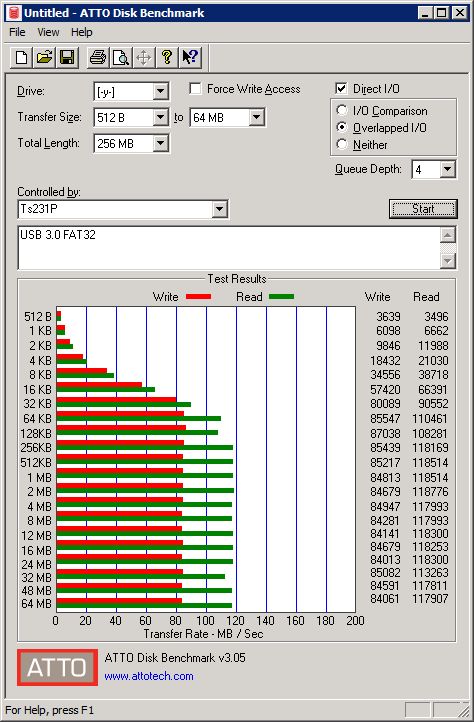The width and height of the screenshot is (474, 722).
Task: Enable Force Write Access checkbox
Action: 196,88
